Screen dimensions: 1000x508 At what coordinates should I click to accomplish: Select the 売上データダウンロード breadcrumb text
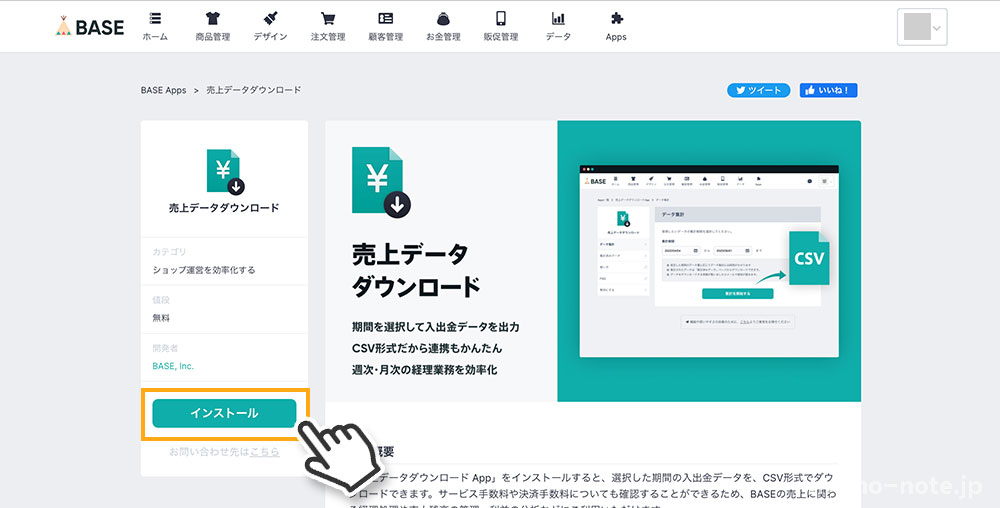pos(254,91)
